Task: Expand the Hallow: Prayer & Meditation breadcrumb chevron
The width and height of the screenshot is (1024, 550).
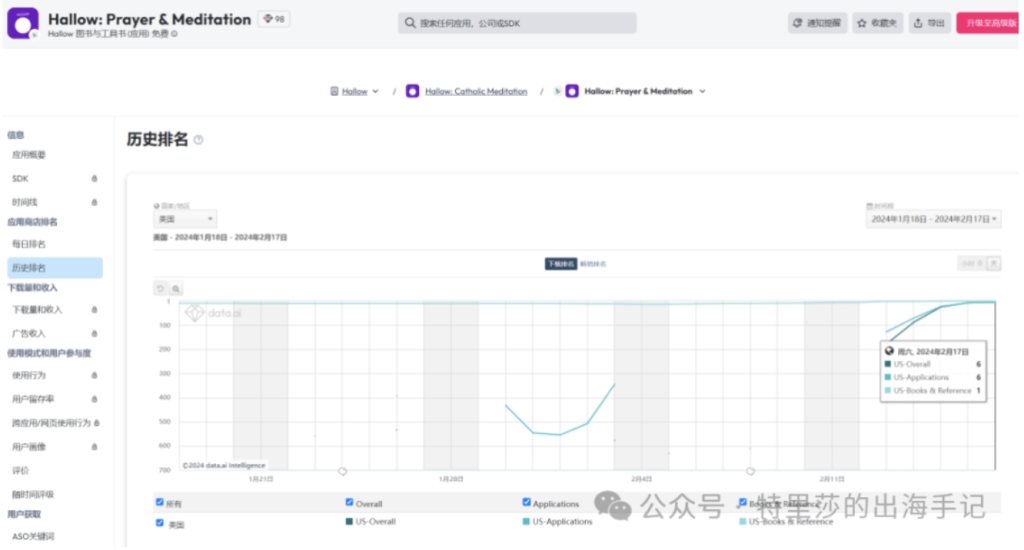Action: pos(703,91)
